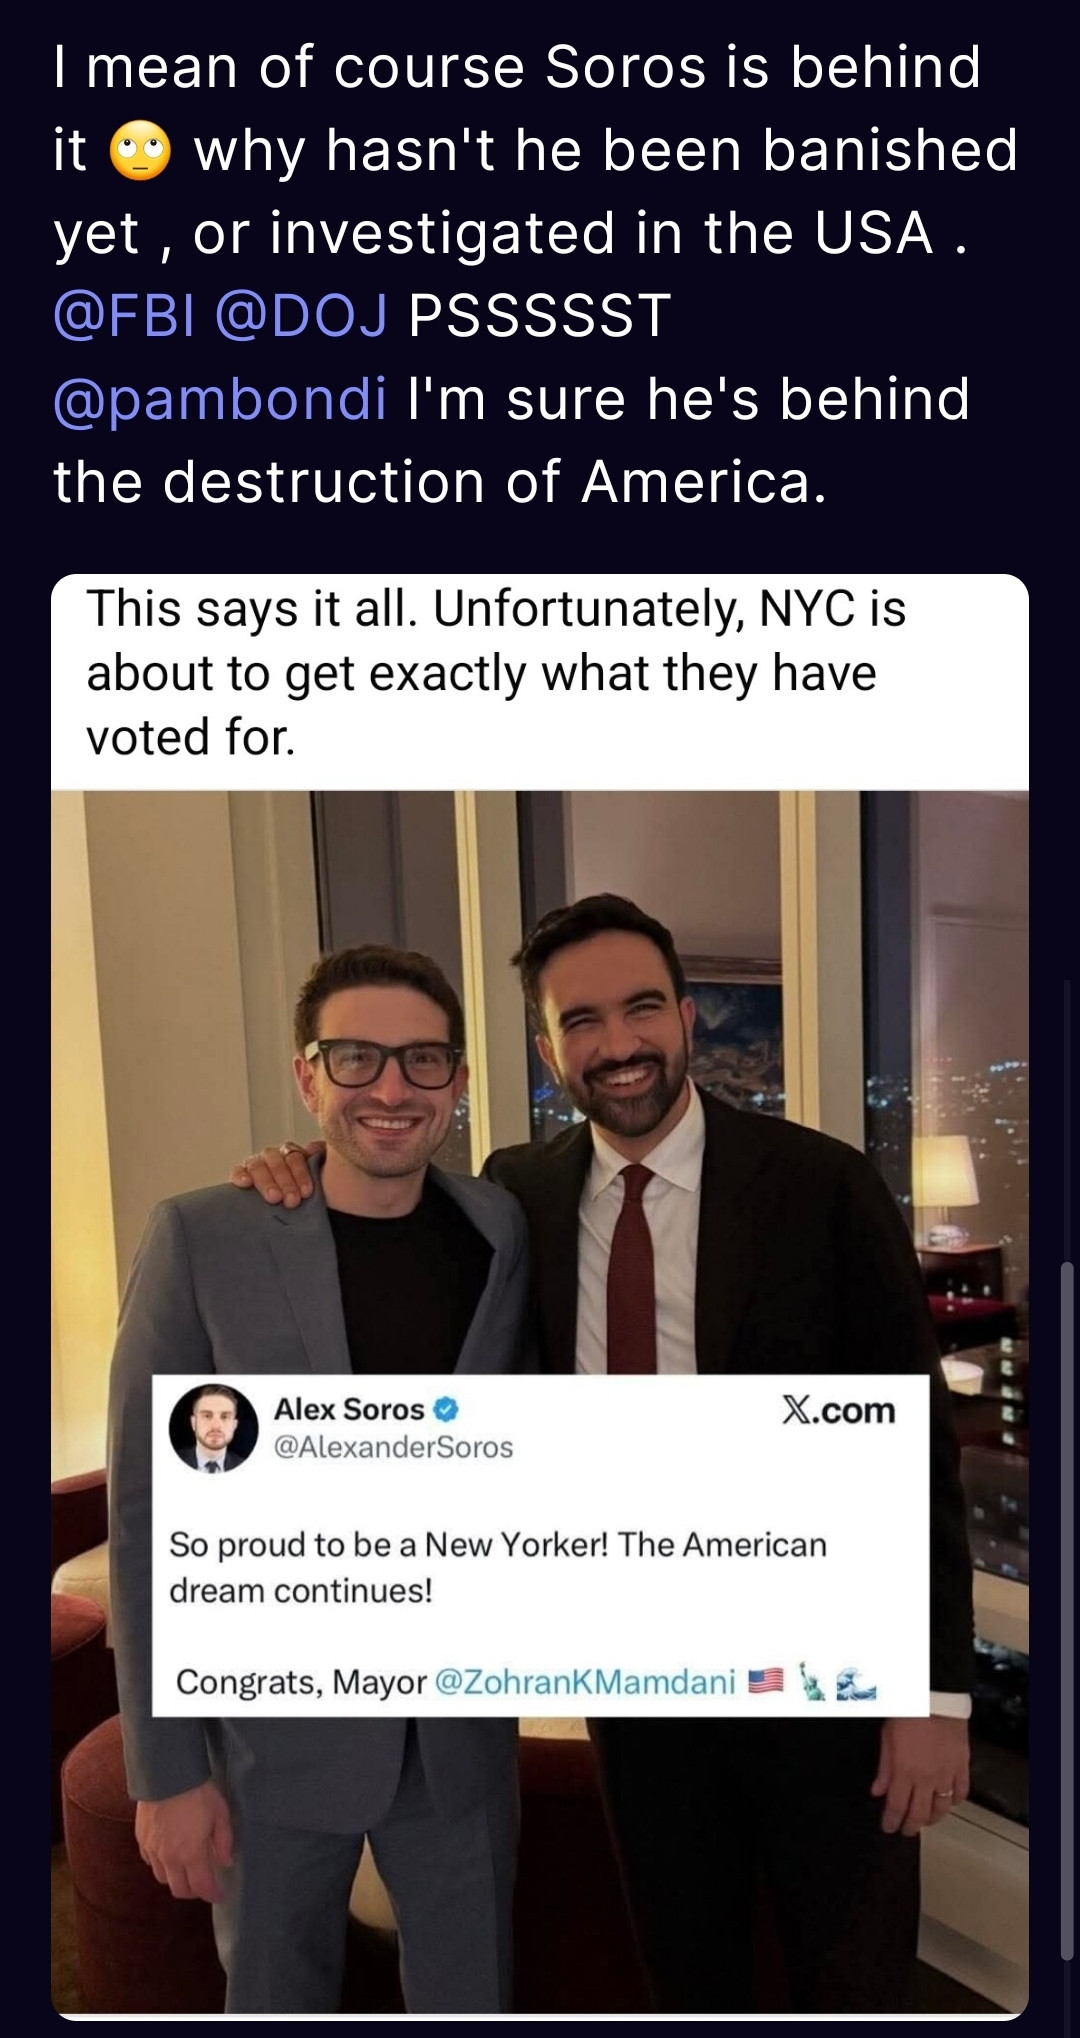
Task: Open the @pambondi profile mention
Action: (x=220, y=400)
